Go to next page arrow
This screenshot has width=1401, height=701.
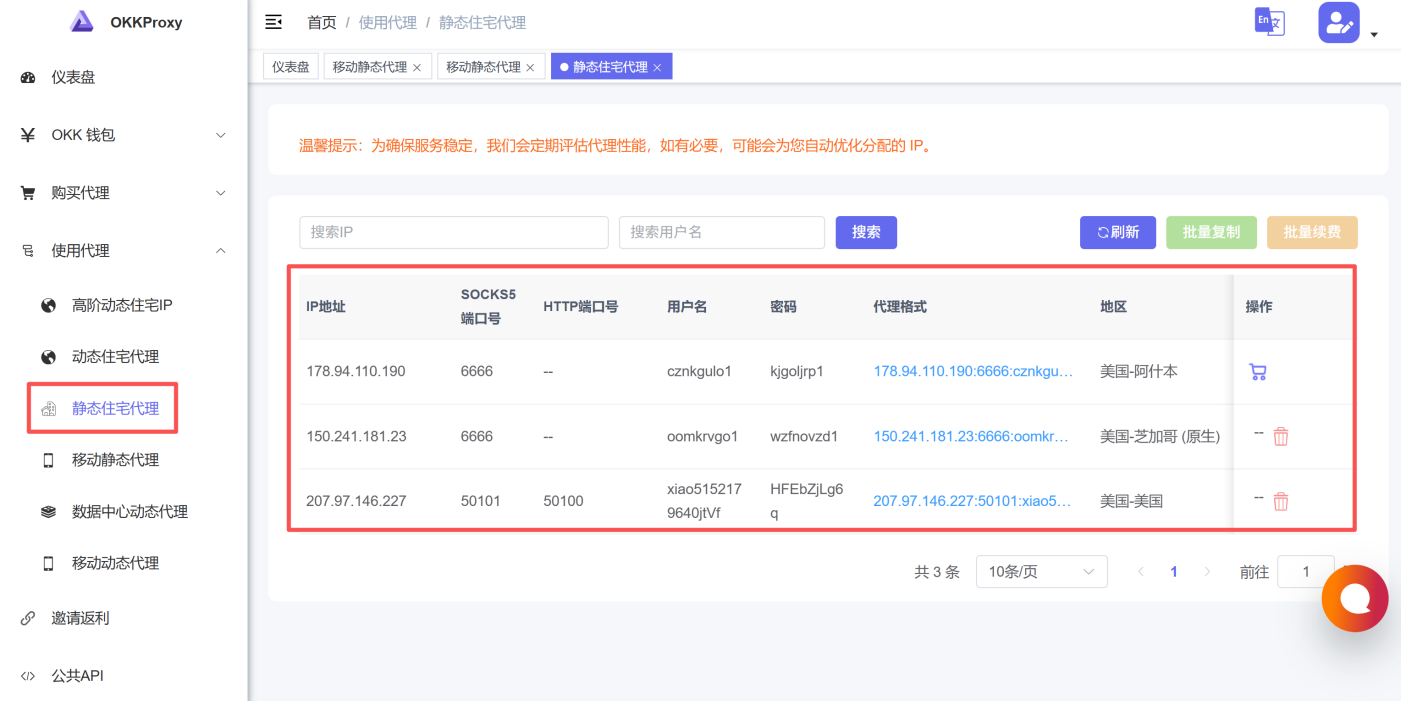1207,572
